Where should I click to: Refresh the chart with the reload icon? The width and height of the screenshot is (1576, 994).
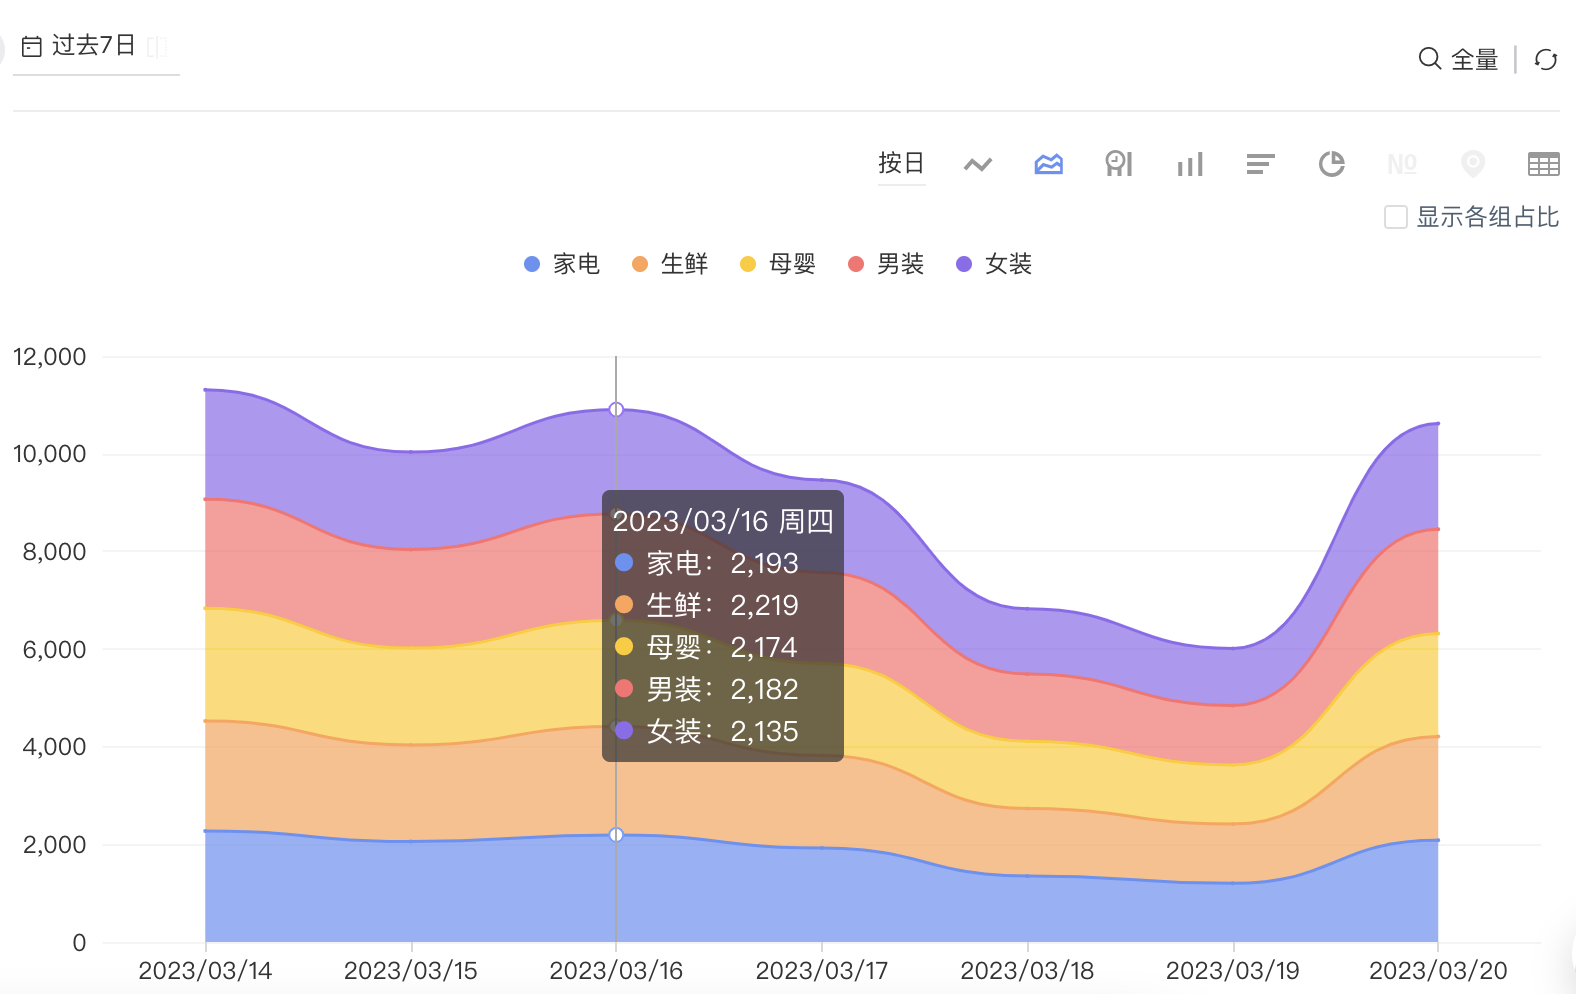pyautogui.click(x=1546, y=59)
